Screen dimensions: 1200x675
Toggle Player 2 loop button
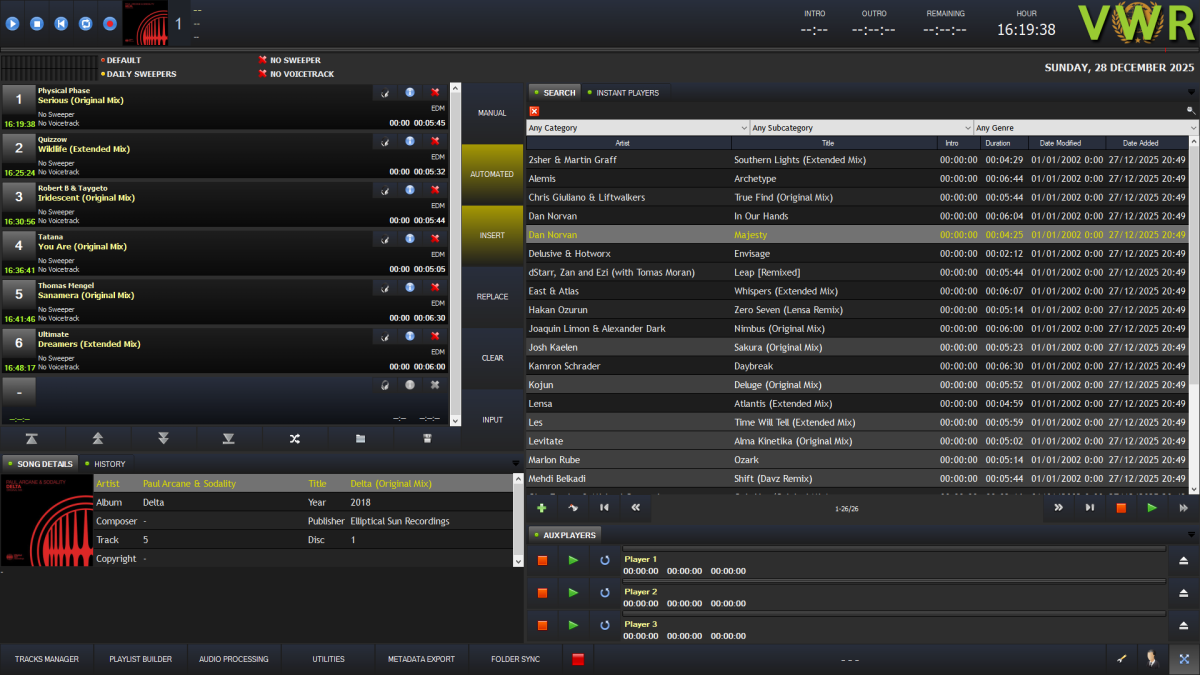[x=604, y=593]
